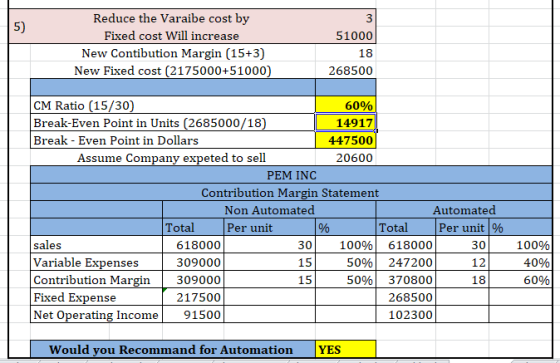Click 'Break - Even Point in Dollars' label
560x363 pixels.
pyautogui.click(x=173, y=140)
